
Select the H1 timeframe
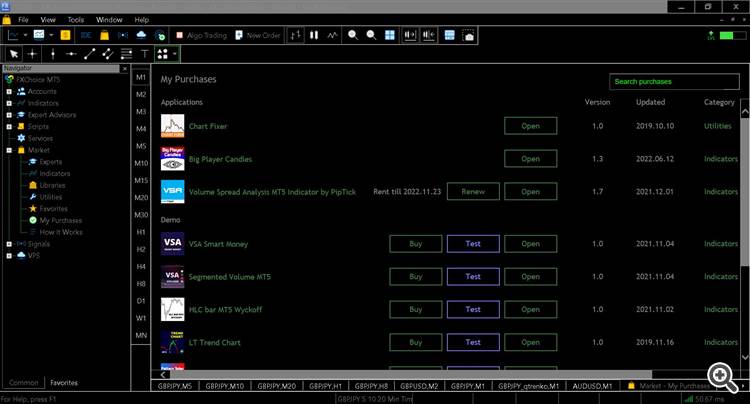point(141,232)
